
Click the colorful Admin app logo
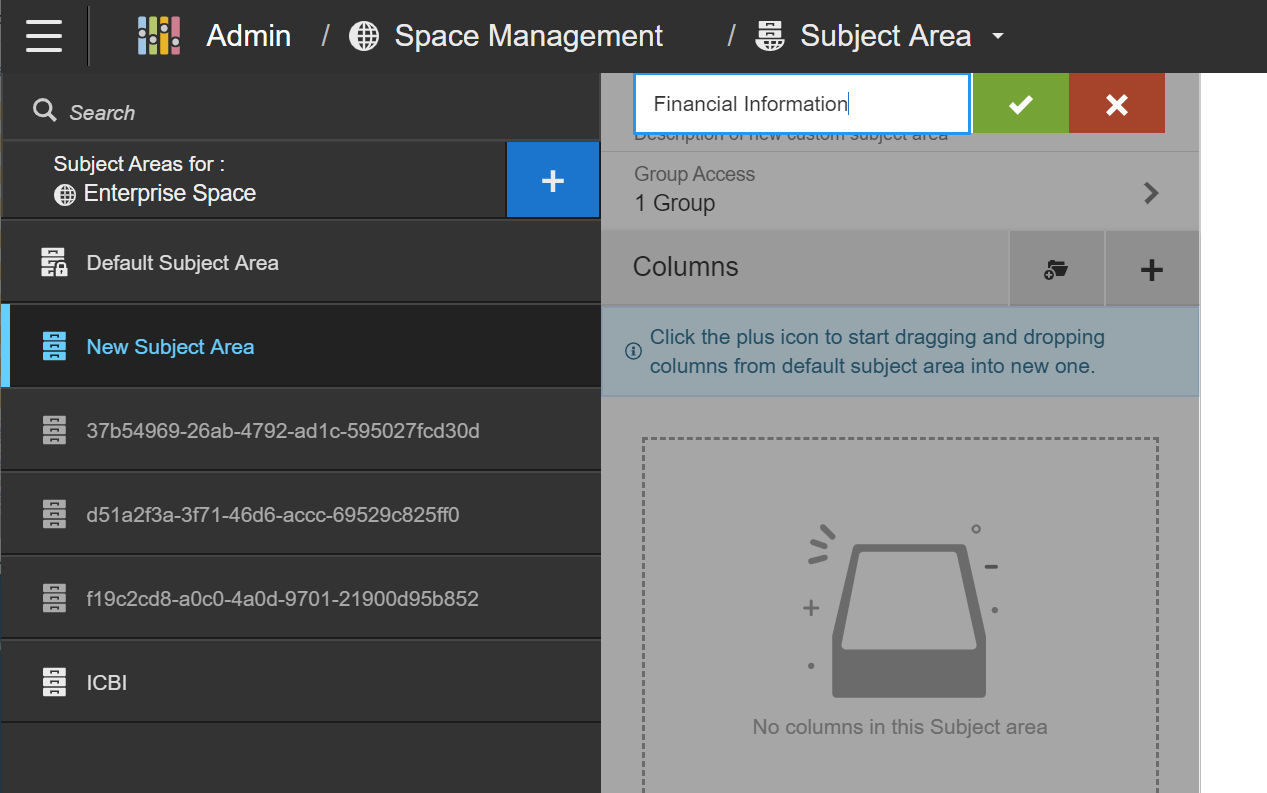(x=158, y=36)
